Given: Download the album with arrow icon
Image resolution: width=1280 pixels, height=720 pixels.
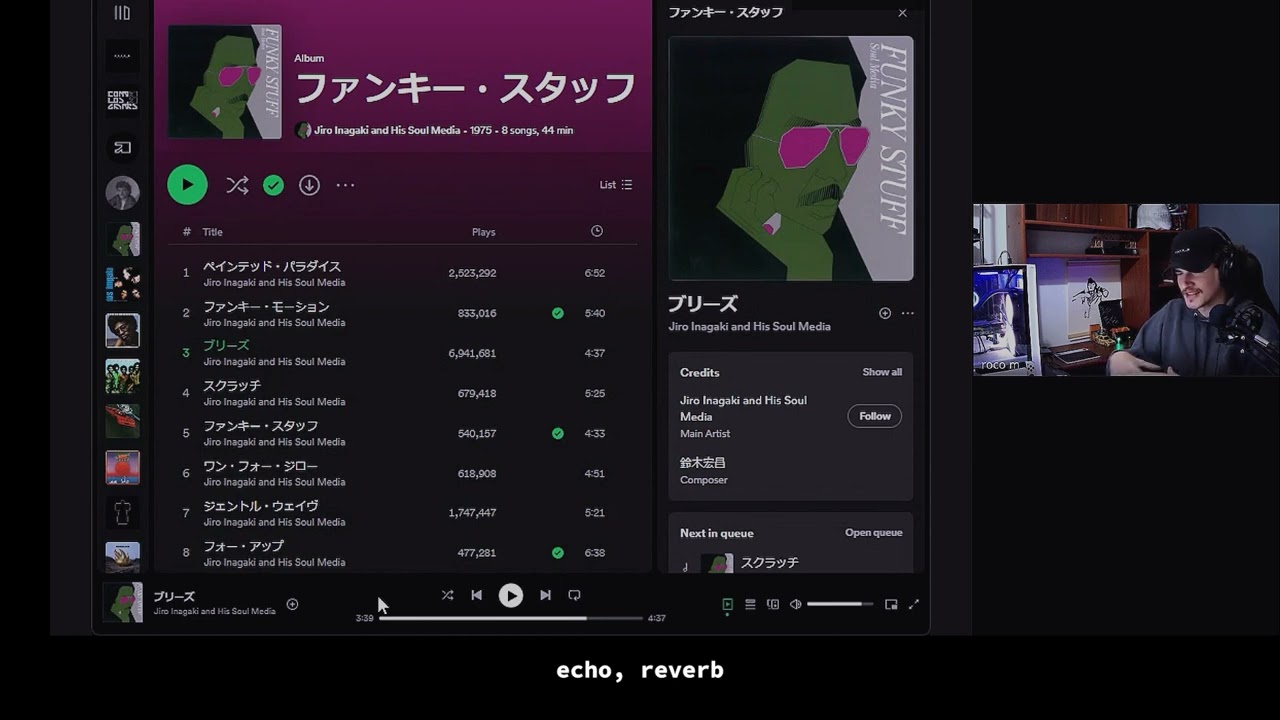Looking at the screenshot, I should (x=309, y=185).
